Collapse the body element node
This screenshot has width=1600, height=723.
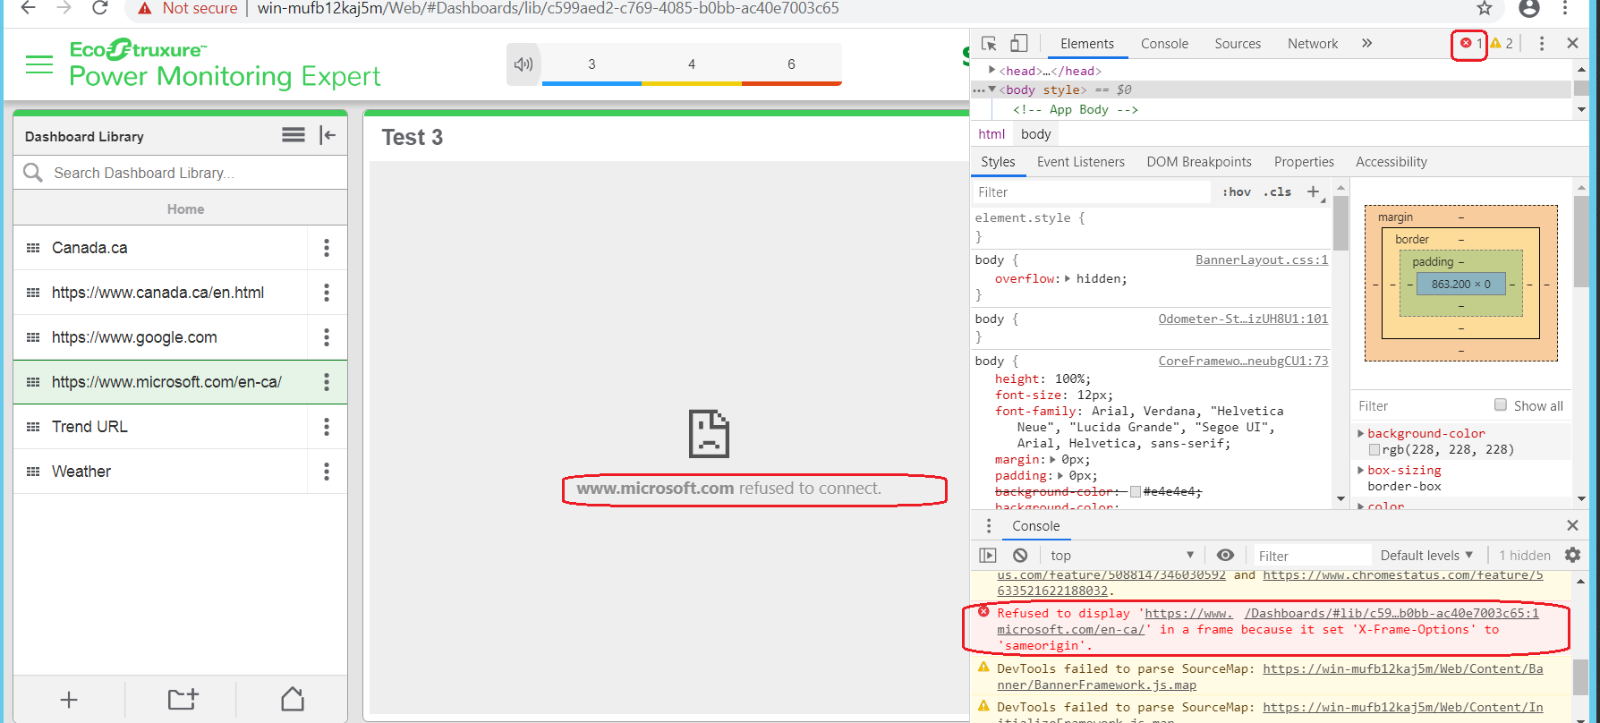[x=992, y=89]
